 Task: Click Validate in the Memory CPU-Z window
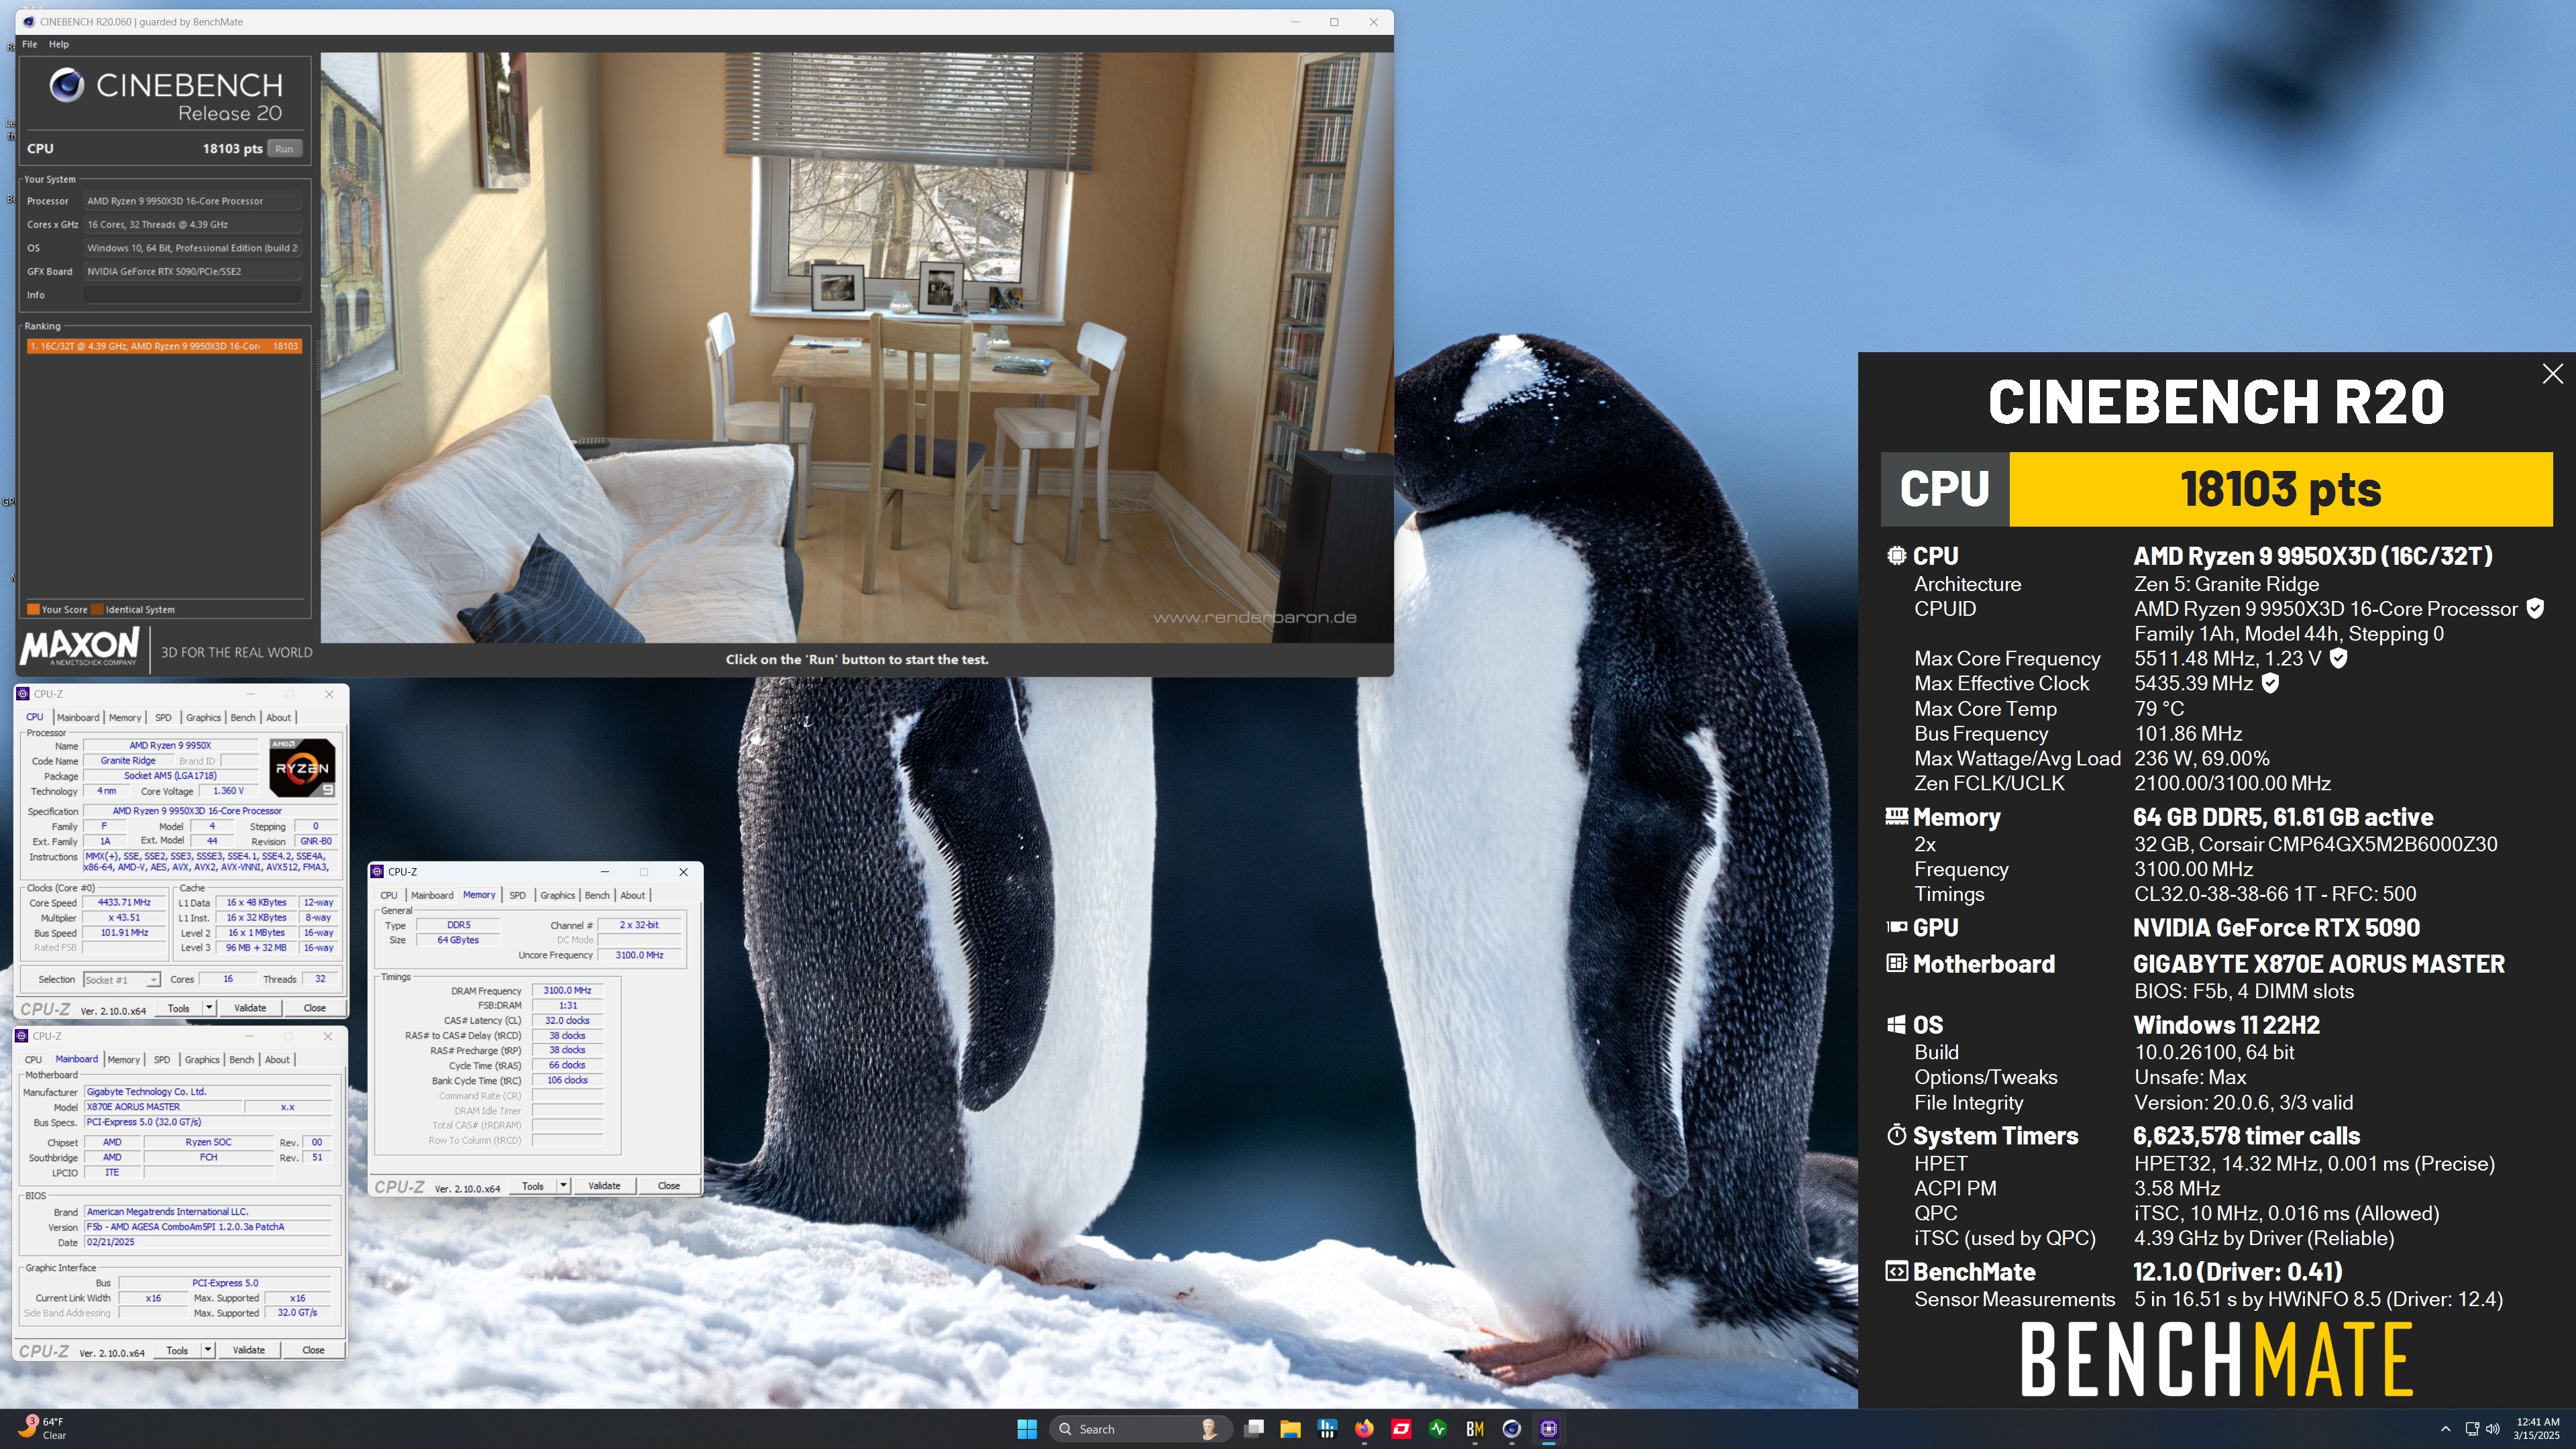[x=604, y=1185]
